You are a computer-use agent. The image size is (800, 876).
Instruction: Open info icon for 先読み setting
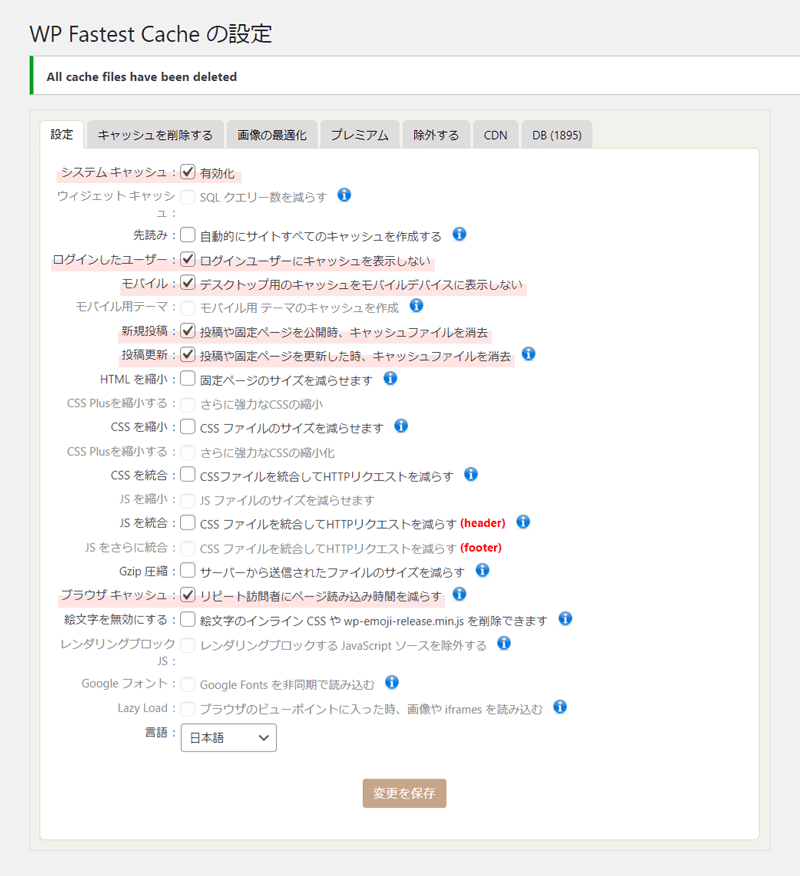(459, 234)
